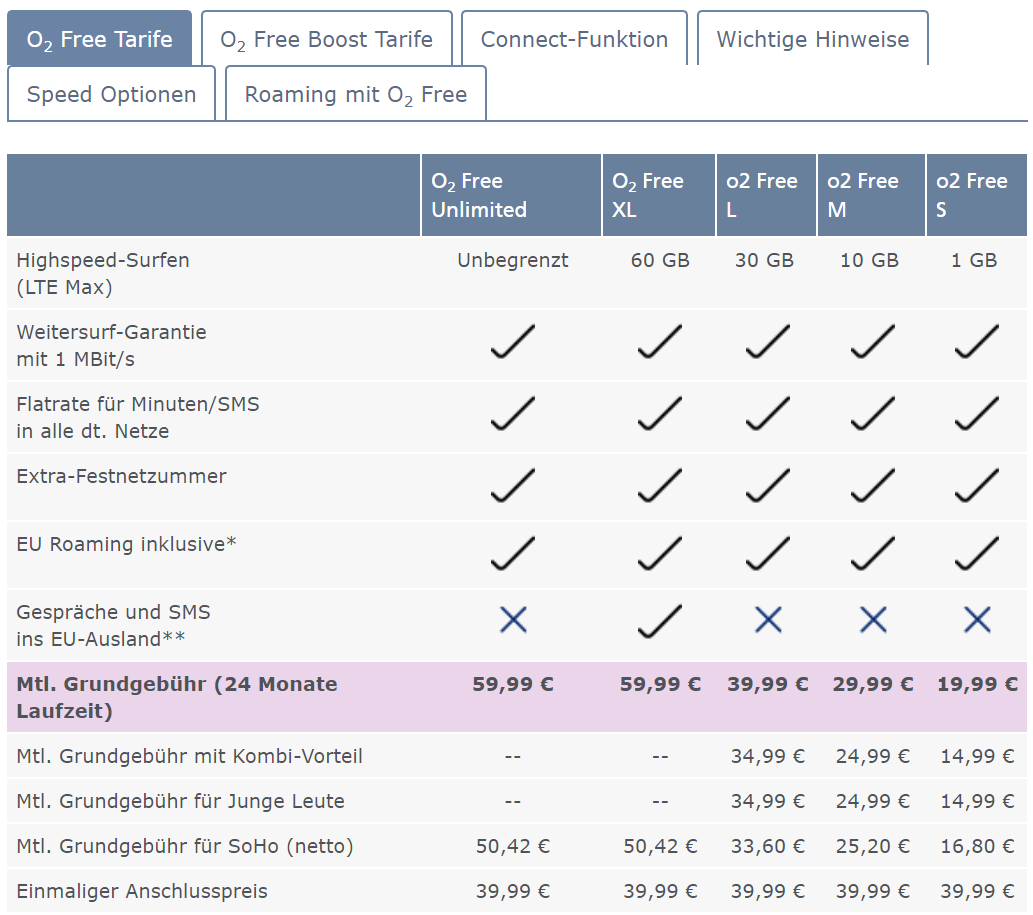The height and width of the screenshot is (915, 1033).
Task: Go to the Roaming mit O2 Free tab
Action: [356, 94]
